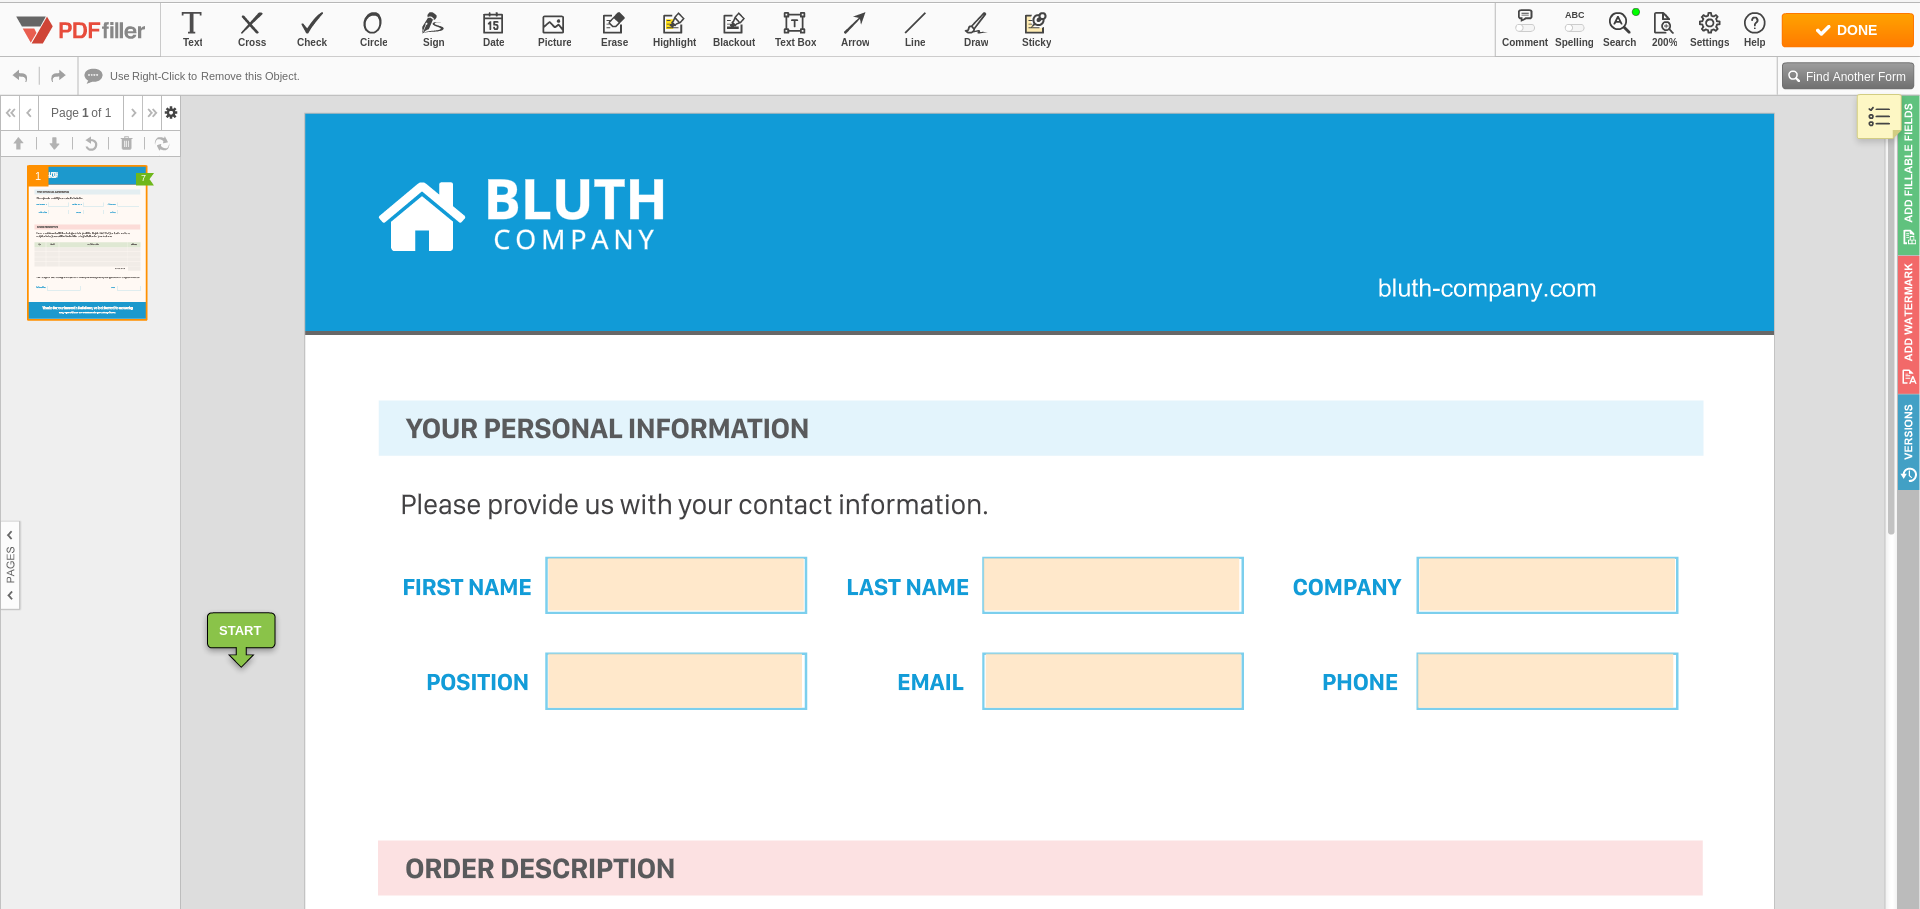The image size is (1920, 909).
Task: Select the Line tool
Action: 915,29
